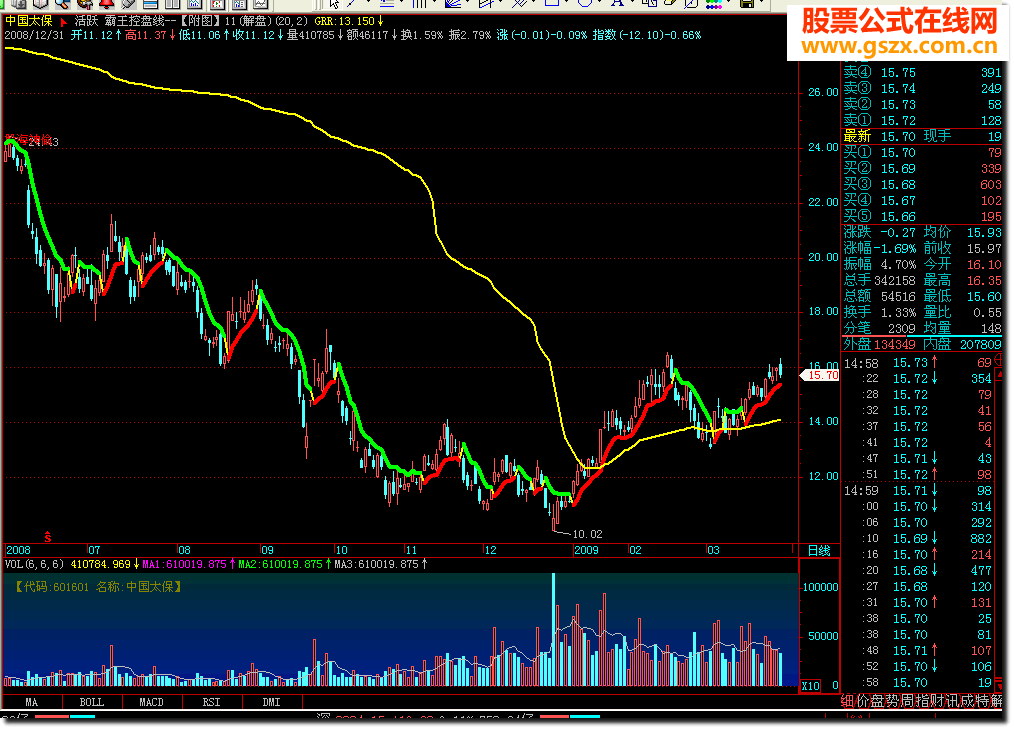Screen dimensions: 1014x729
Task: Click the red S marker on chart
Action: tap(47, 536)
